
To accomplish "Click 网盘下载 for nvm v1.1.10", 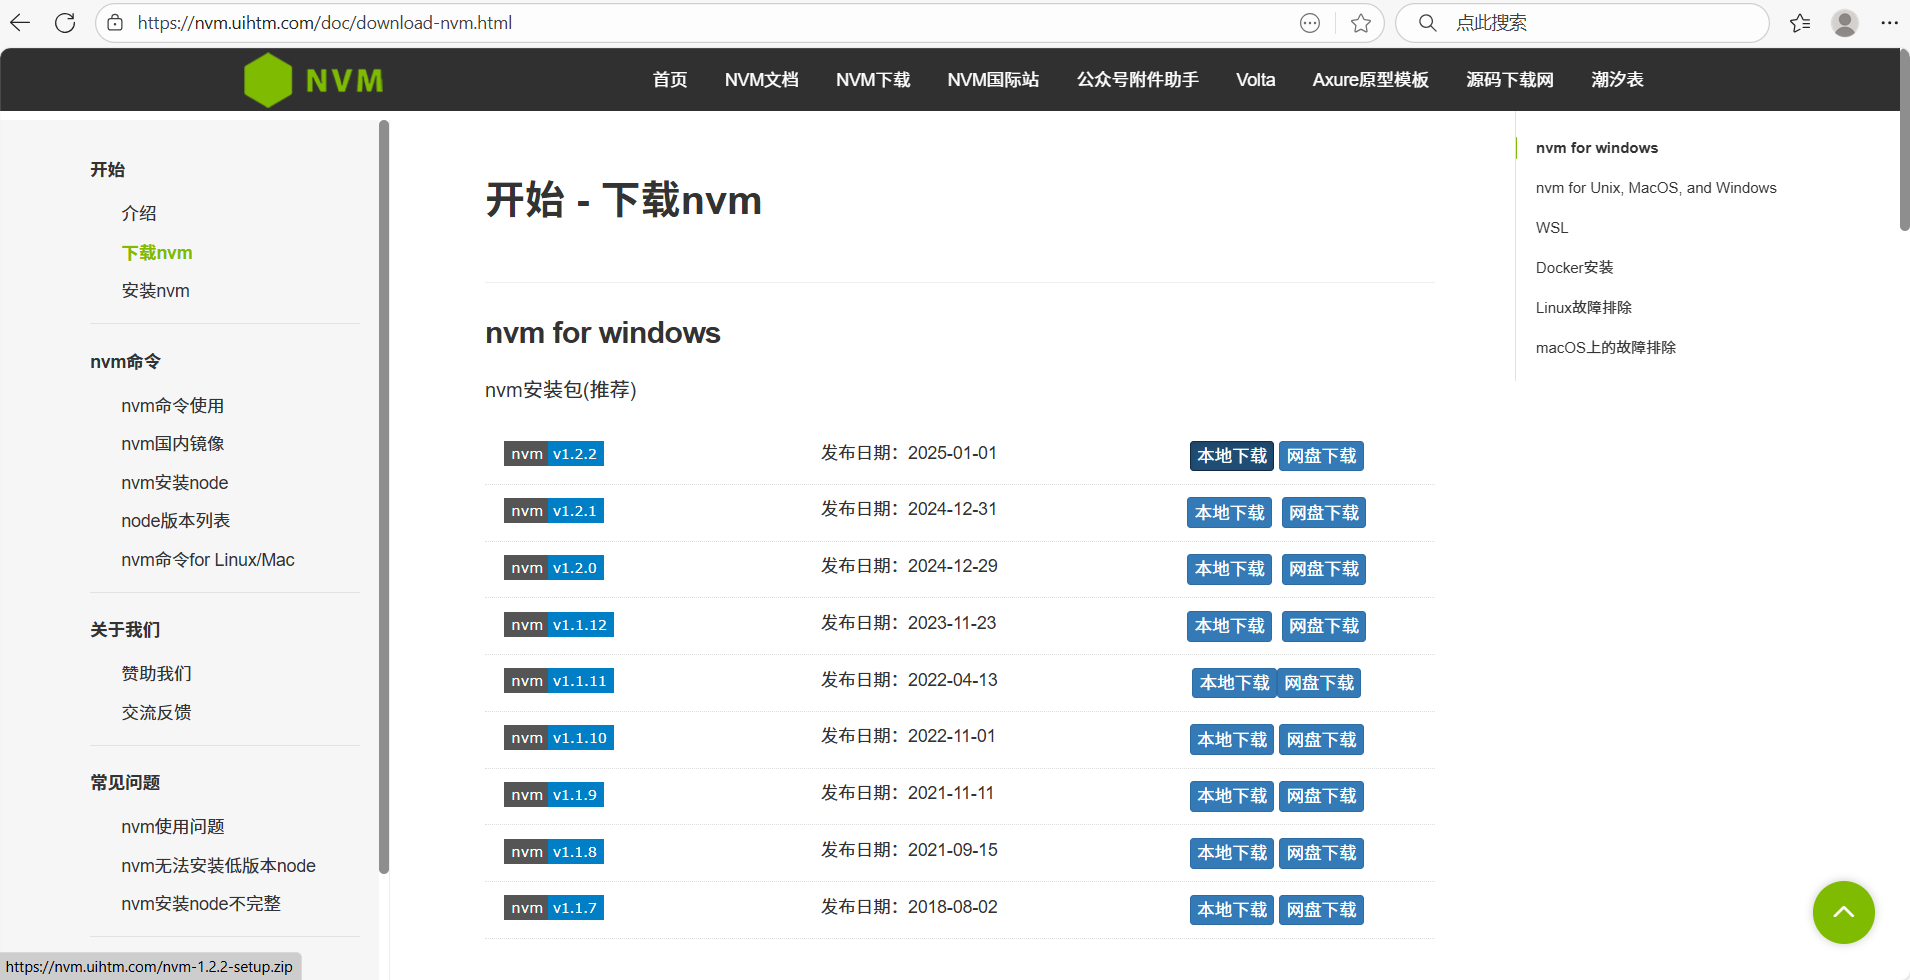I will 1321,740.
